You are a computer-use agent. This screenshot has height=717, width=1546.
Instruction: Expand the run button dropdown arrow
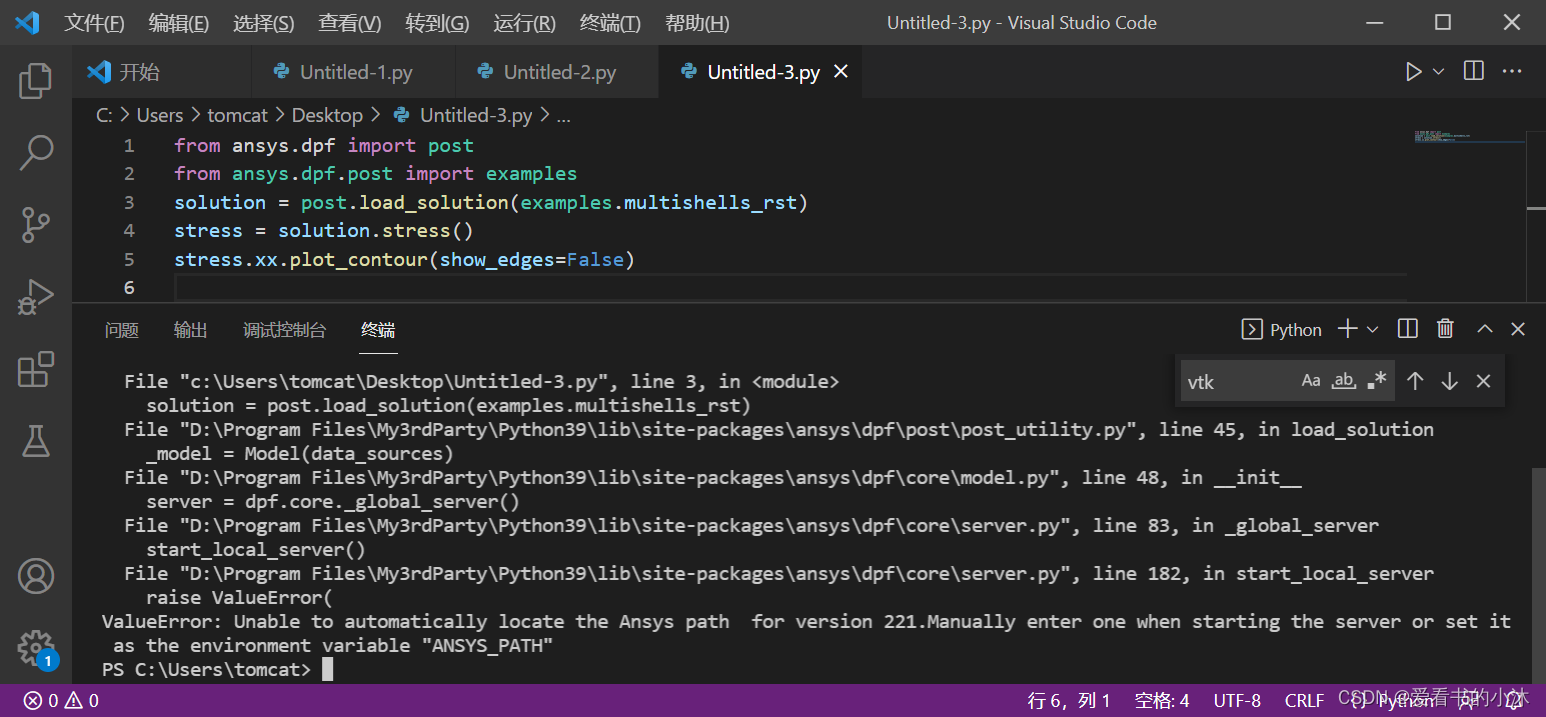(x=1439, y=72)
